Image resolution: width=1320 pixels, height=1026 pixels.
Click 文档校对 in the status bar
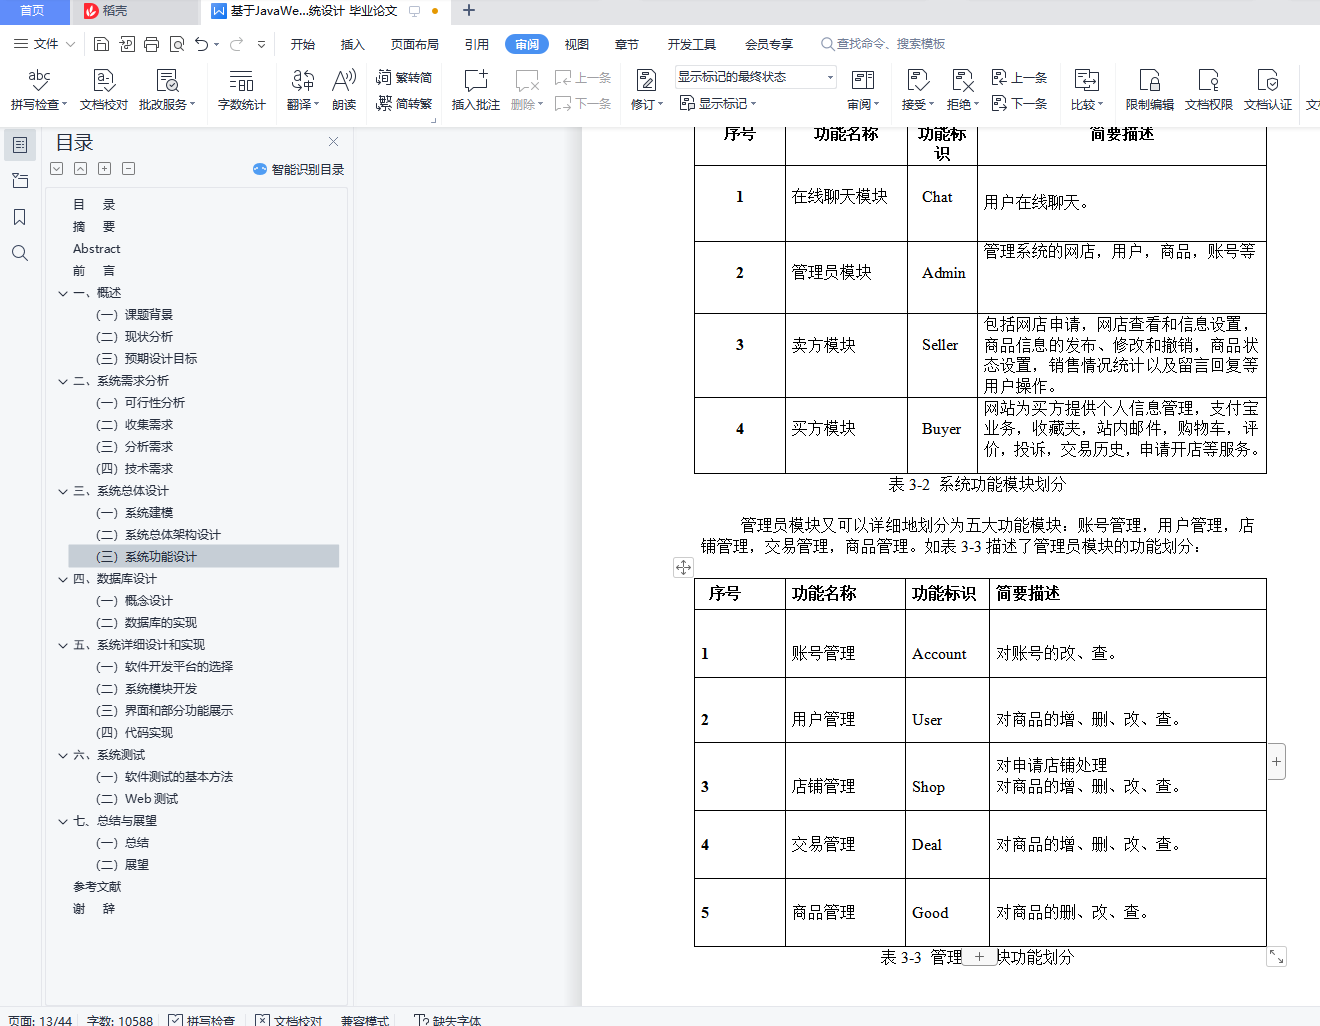[x=289, y=1020]
